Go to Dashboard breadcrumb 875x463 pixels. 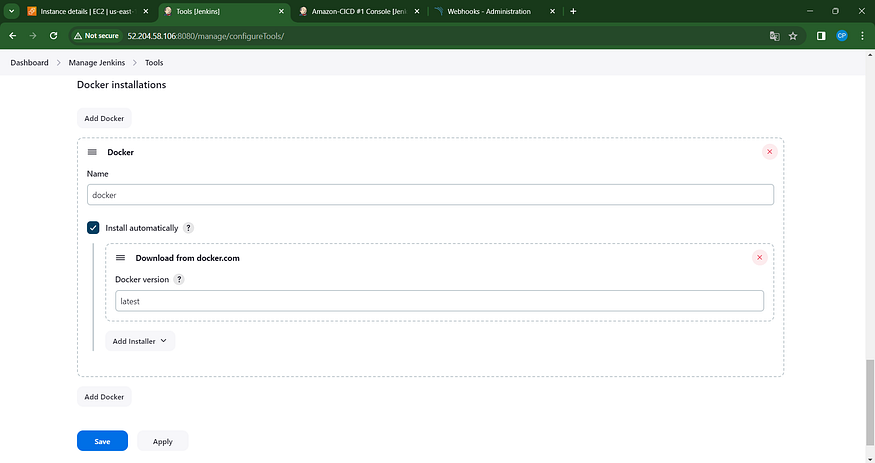(x=30, y=62)
